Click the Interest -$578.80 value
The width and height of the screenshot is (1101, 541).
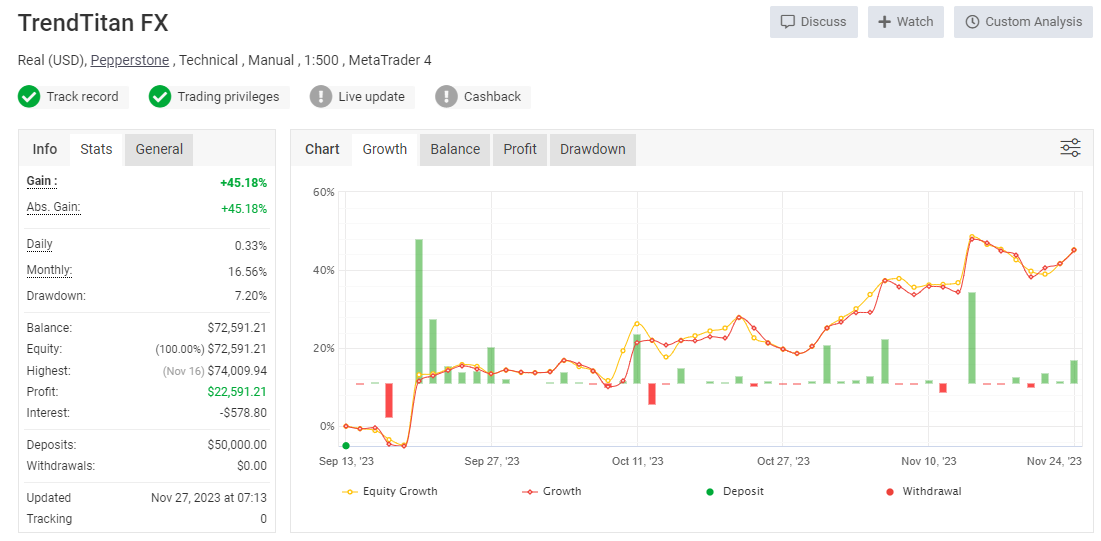tap(244, 412)
